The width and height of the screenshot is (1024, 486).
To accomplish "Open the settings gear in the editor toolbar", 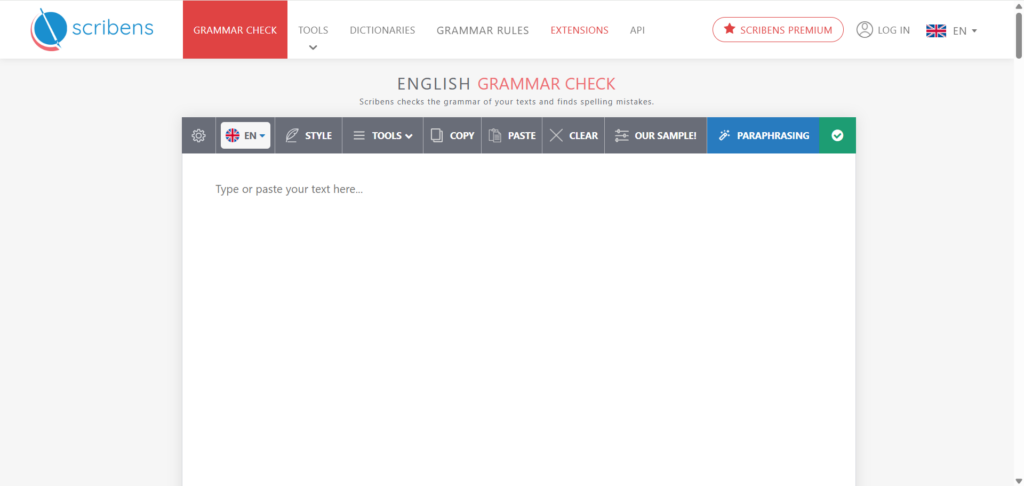I will coord(198,136).
